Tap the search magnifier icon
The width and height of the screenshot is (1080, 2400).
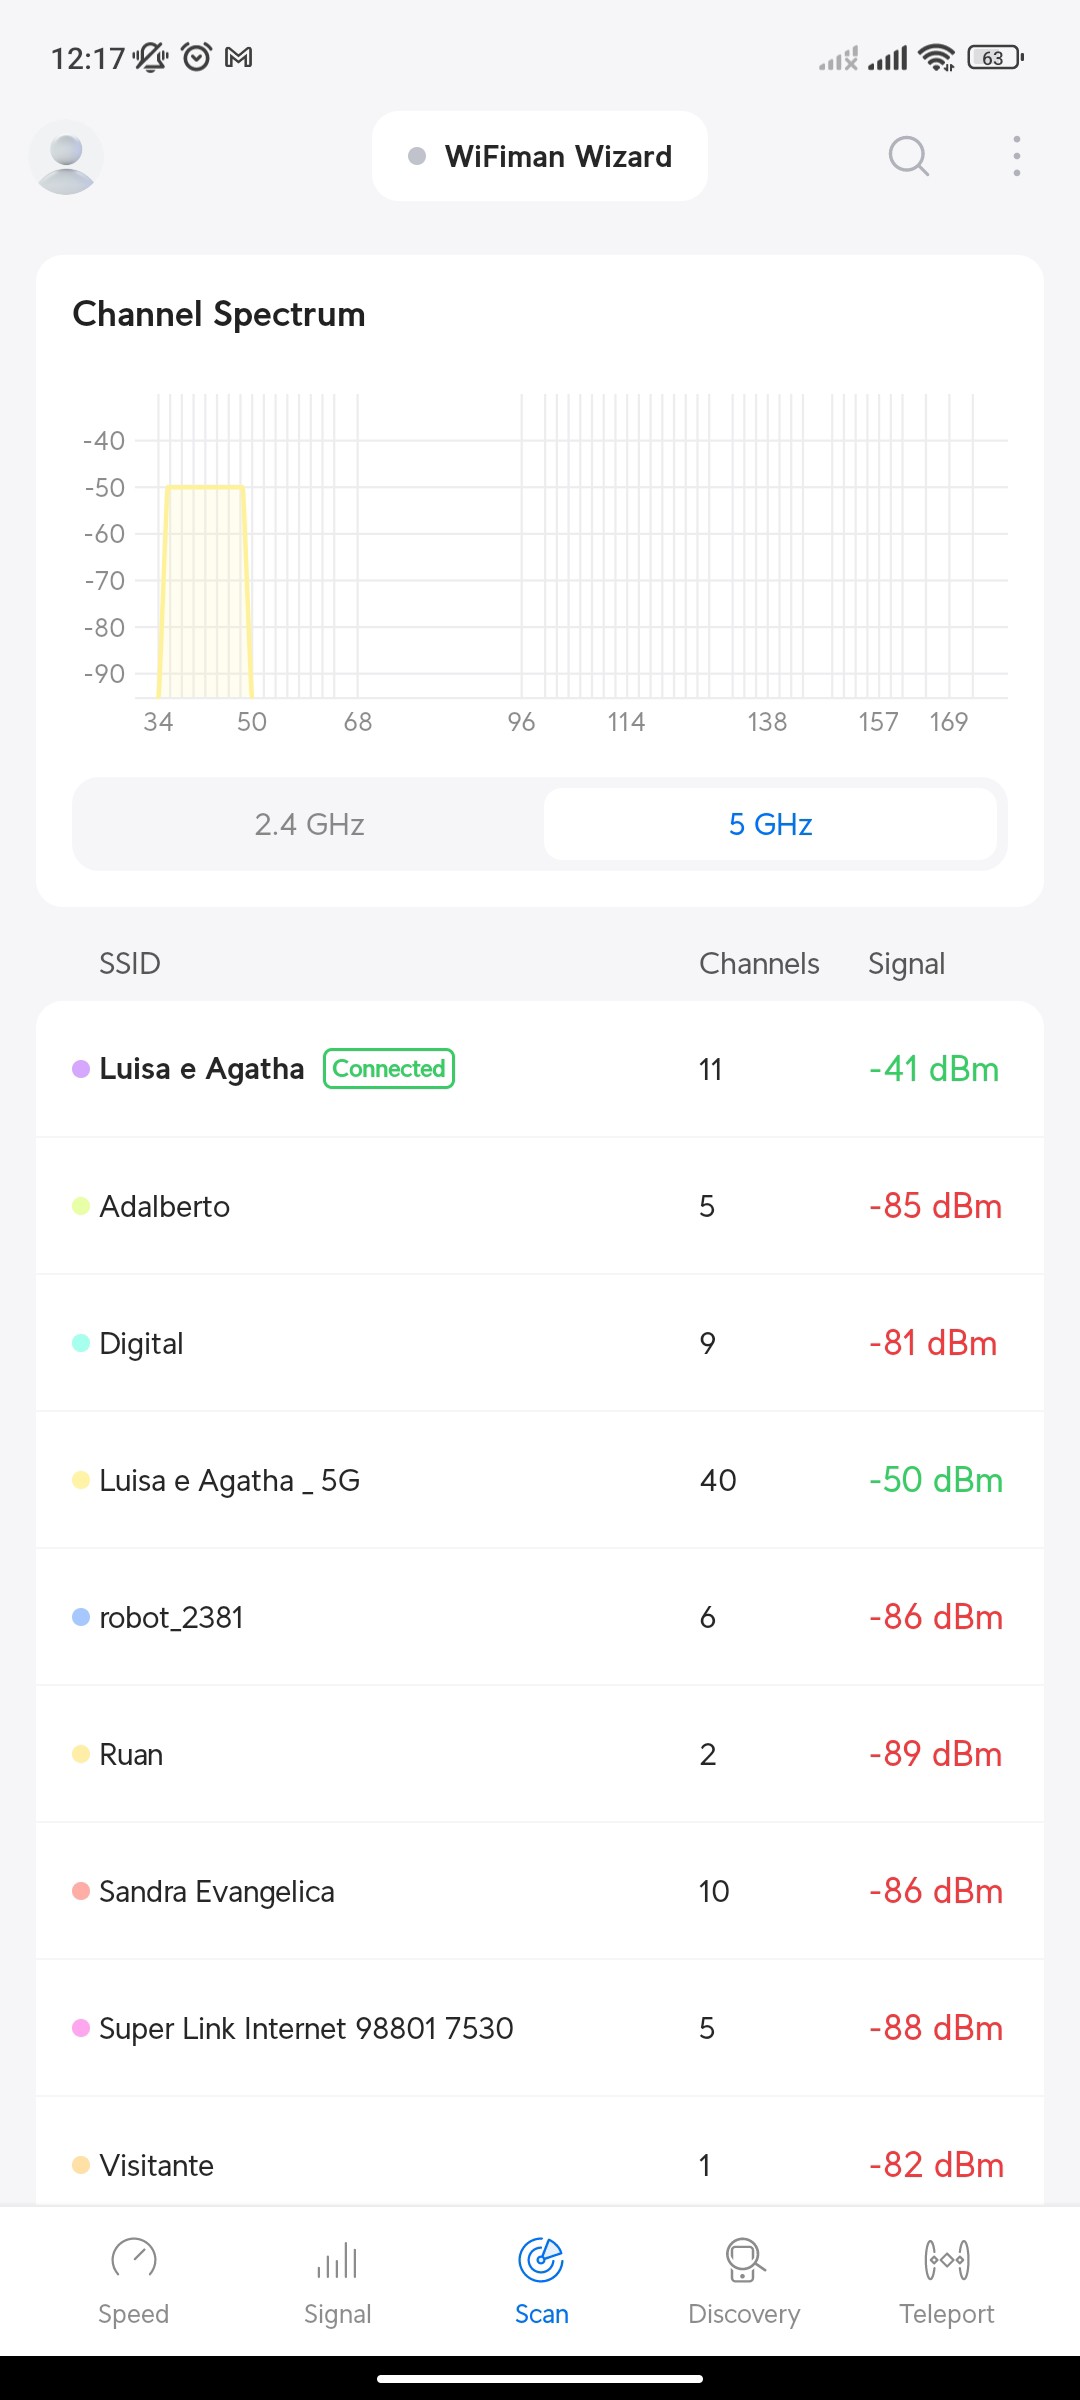908,156
